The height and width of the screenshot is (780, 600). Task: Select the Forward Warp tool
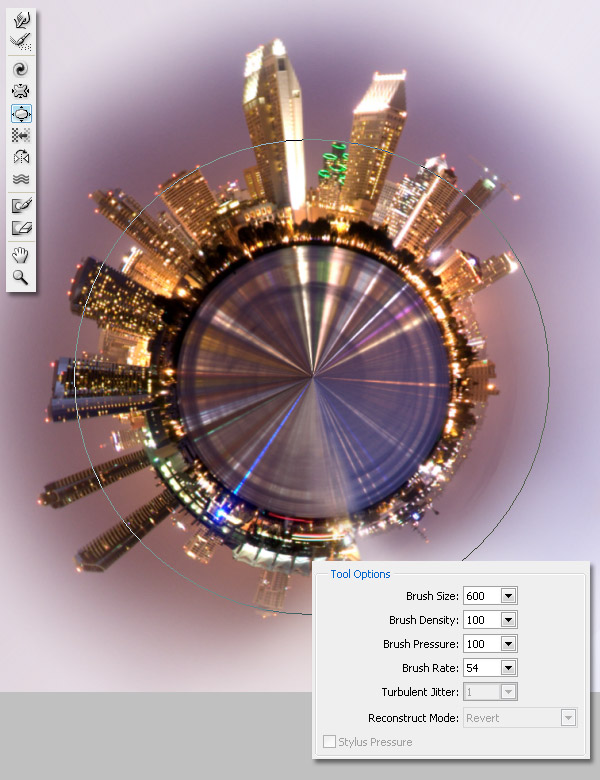point(21,20)
